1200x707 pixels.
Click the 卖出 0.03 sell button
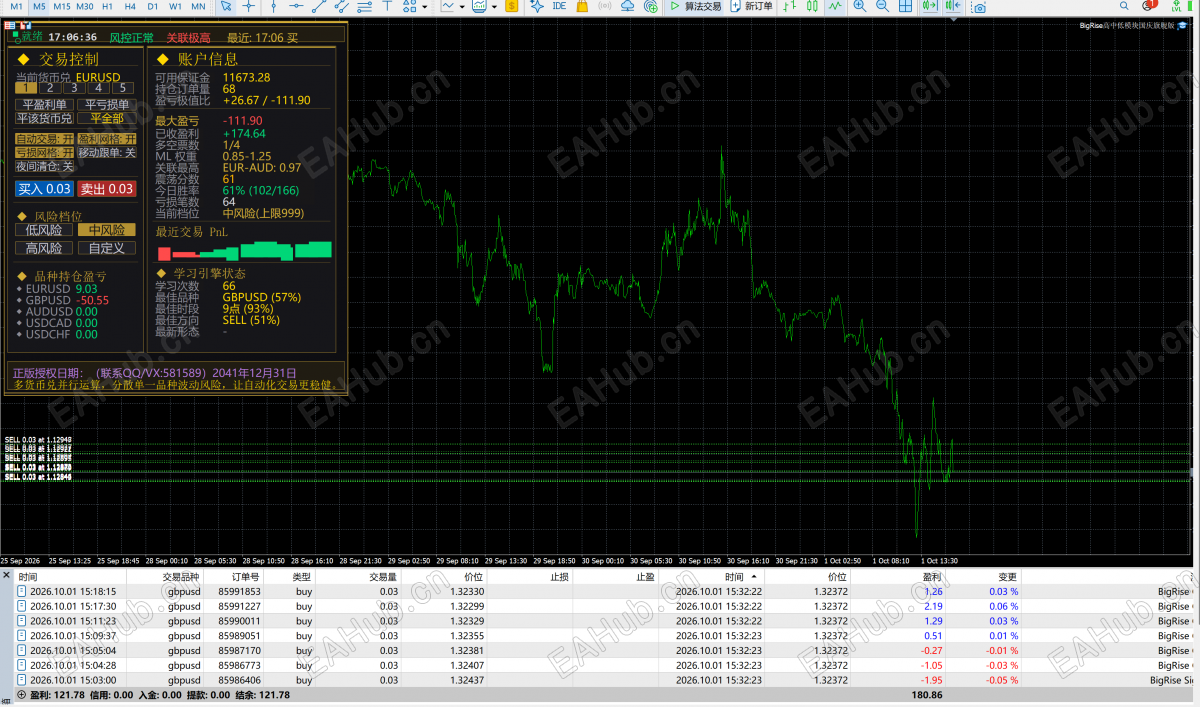point(107,189)
